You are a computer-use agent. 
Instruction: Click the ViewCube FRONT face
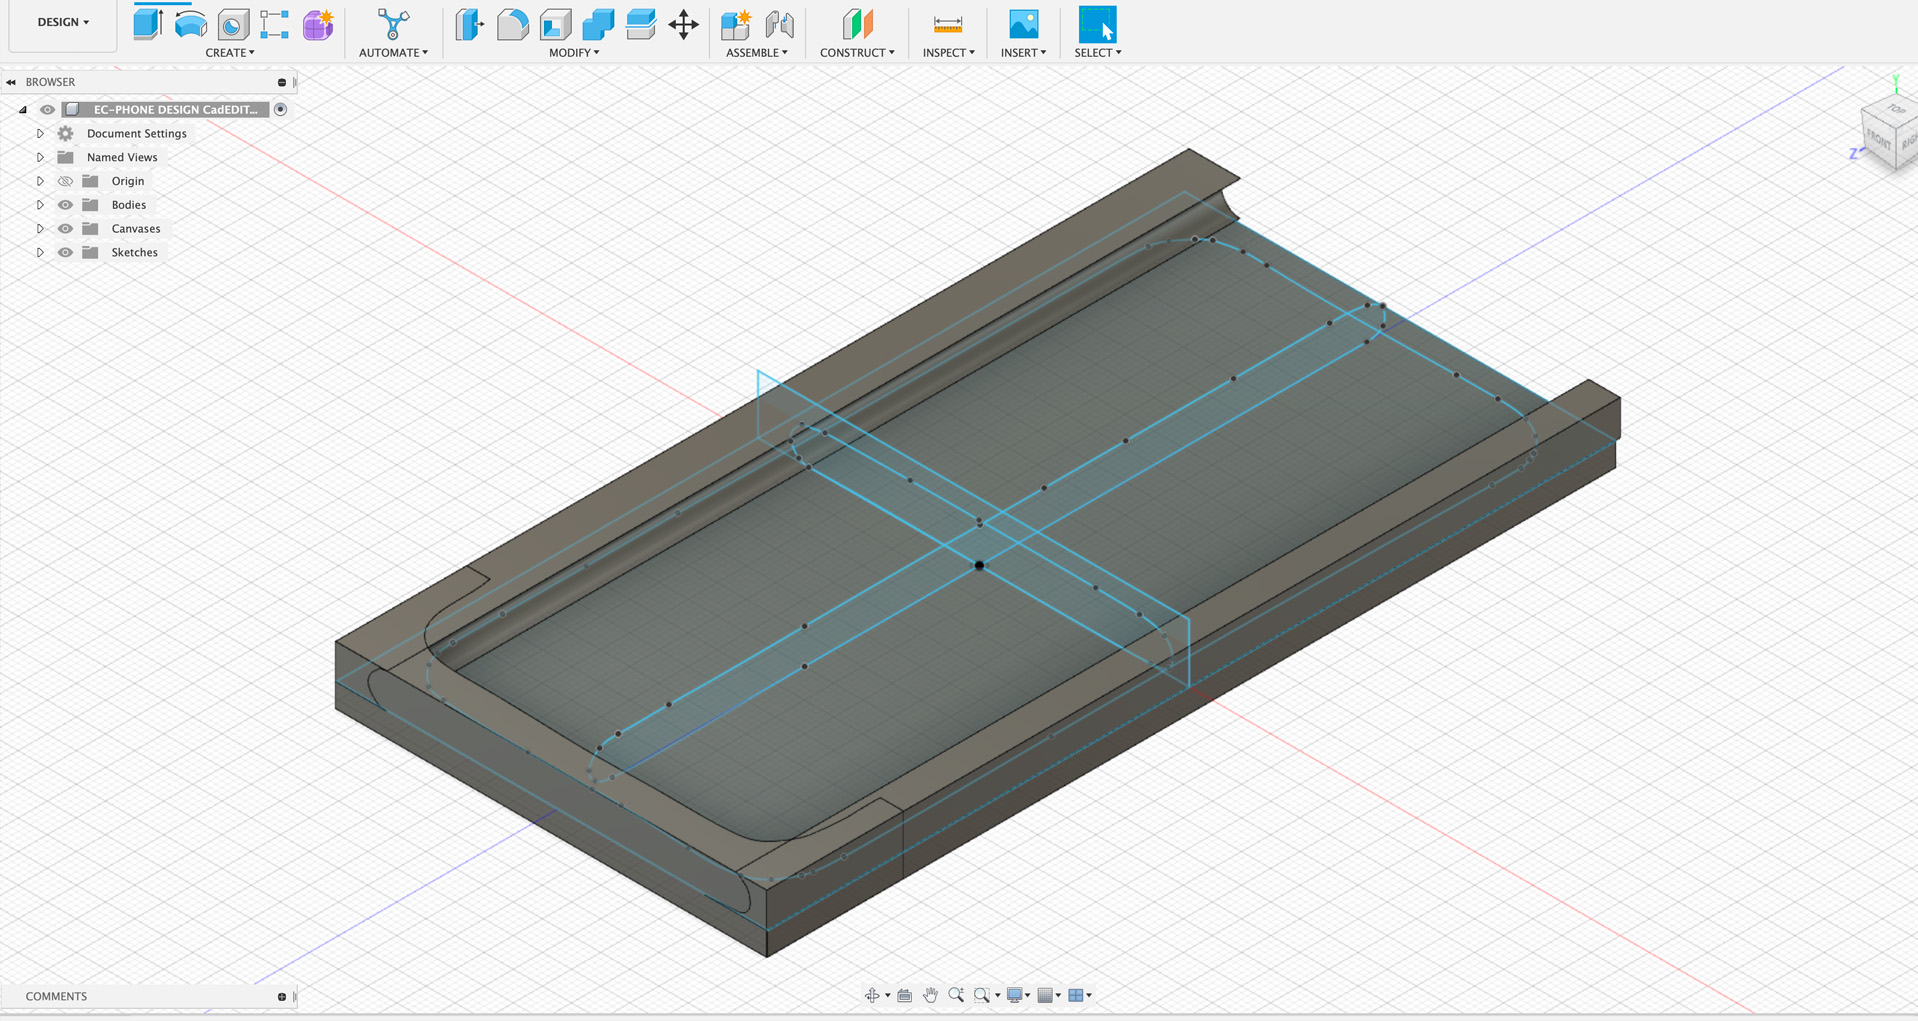click(1879, 139)
